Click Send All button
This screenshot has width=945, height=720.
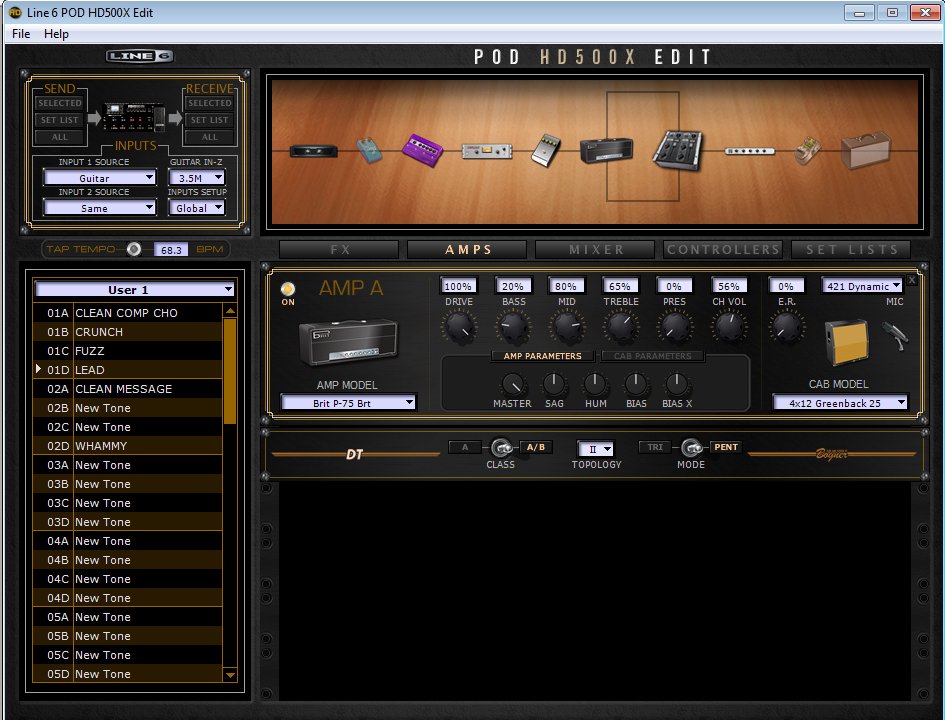60,137
